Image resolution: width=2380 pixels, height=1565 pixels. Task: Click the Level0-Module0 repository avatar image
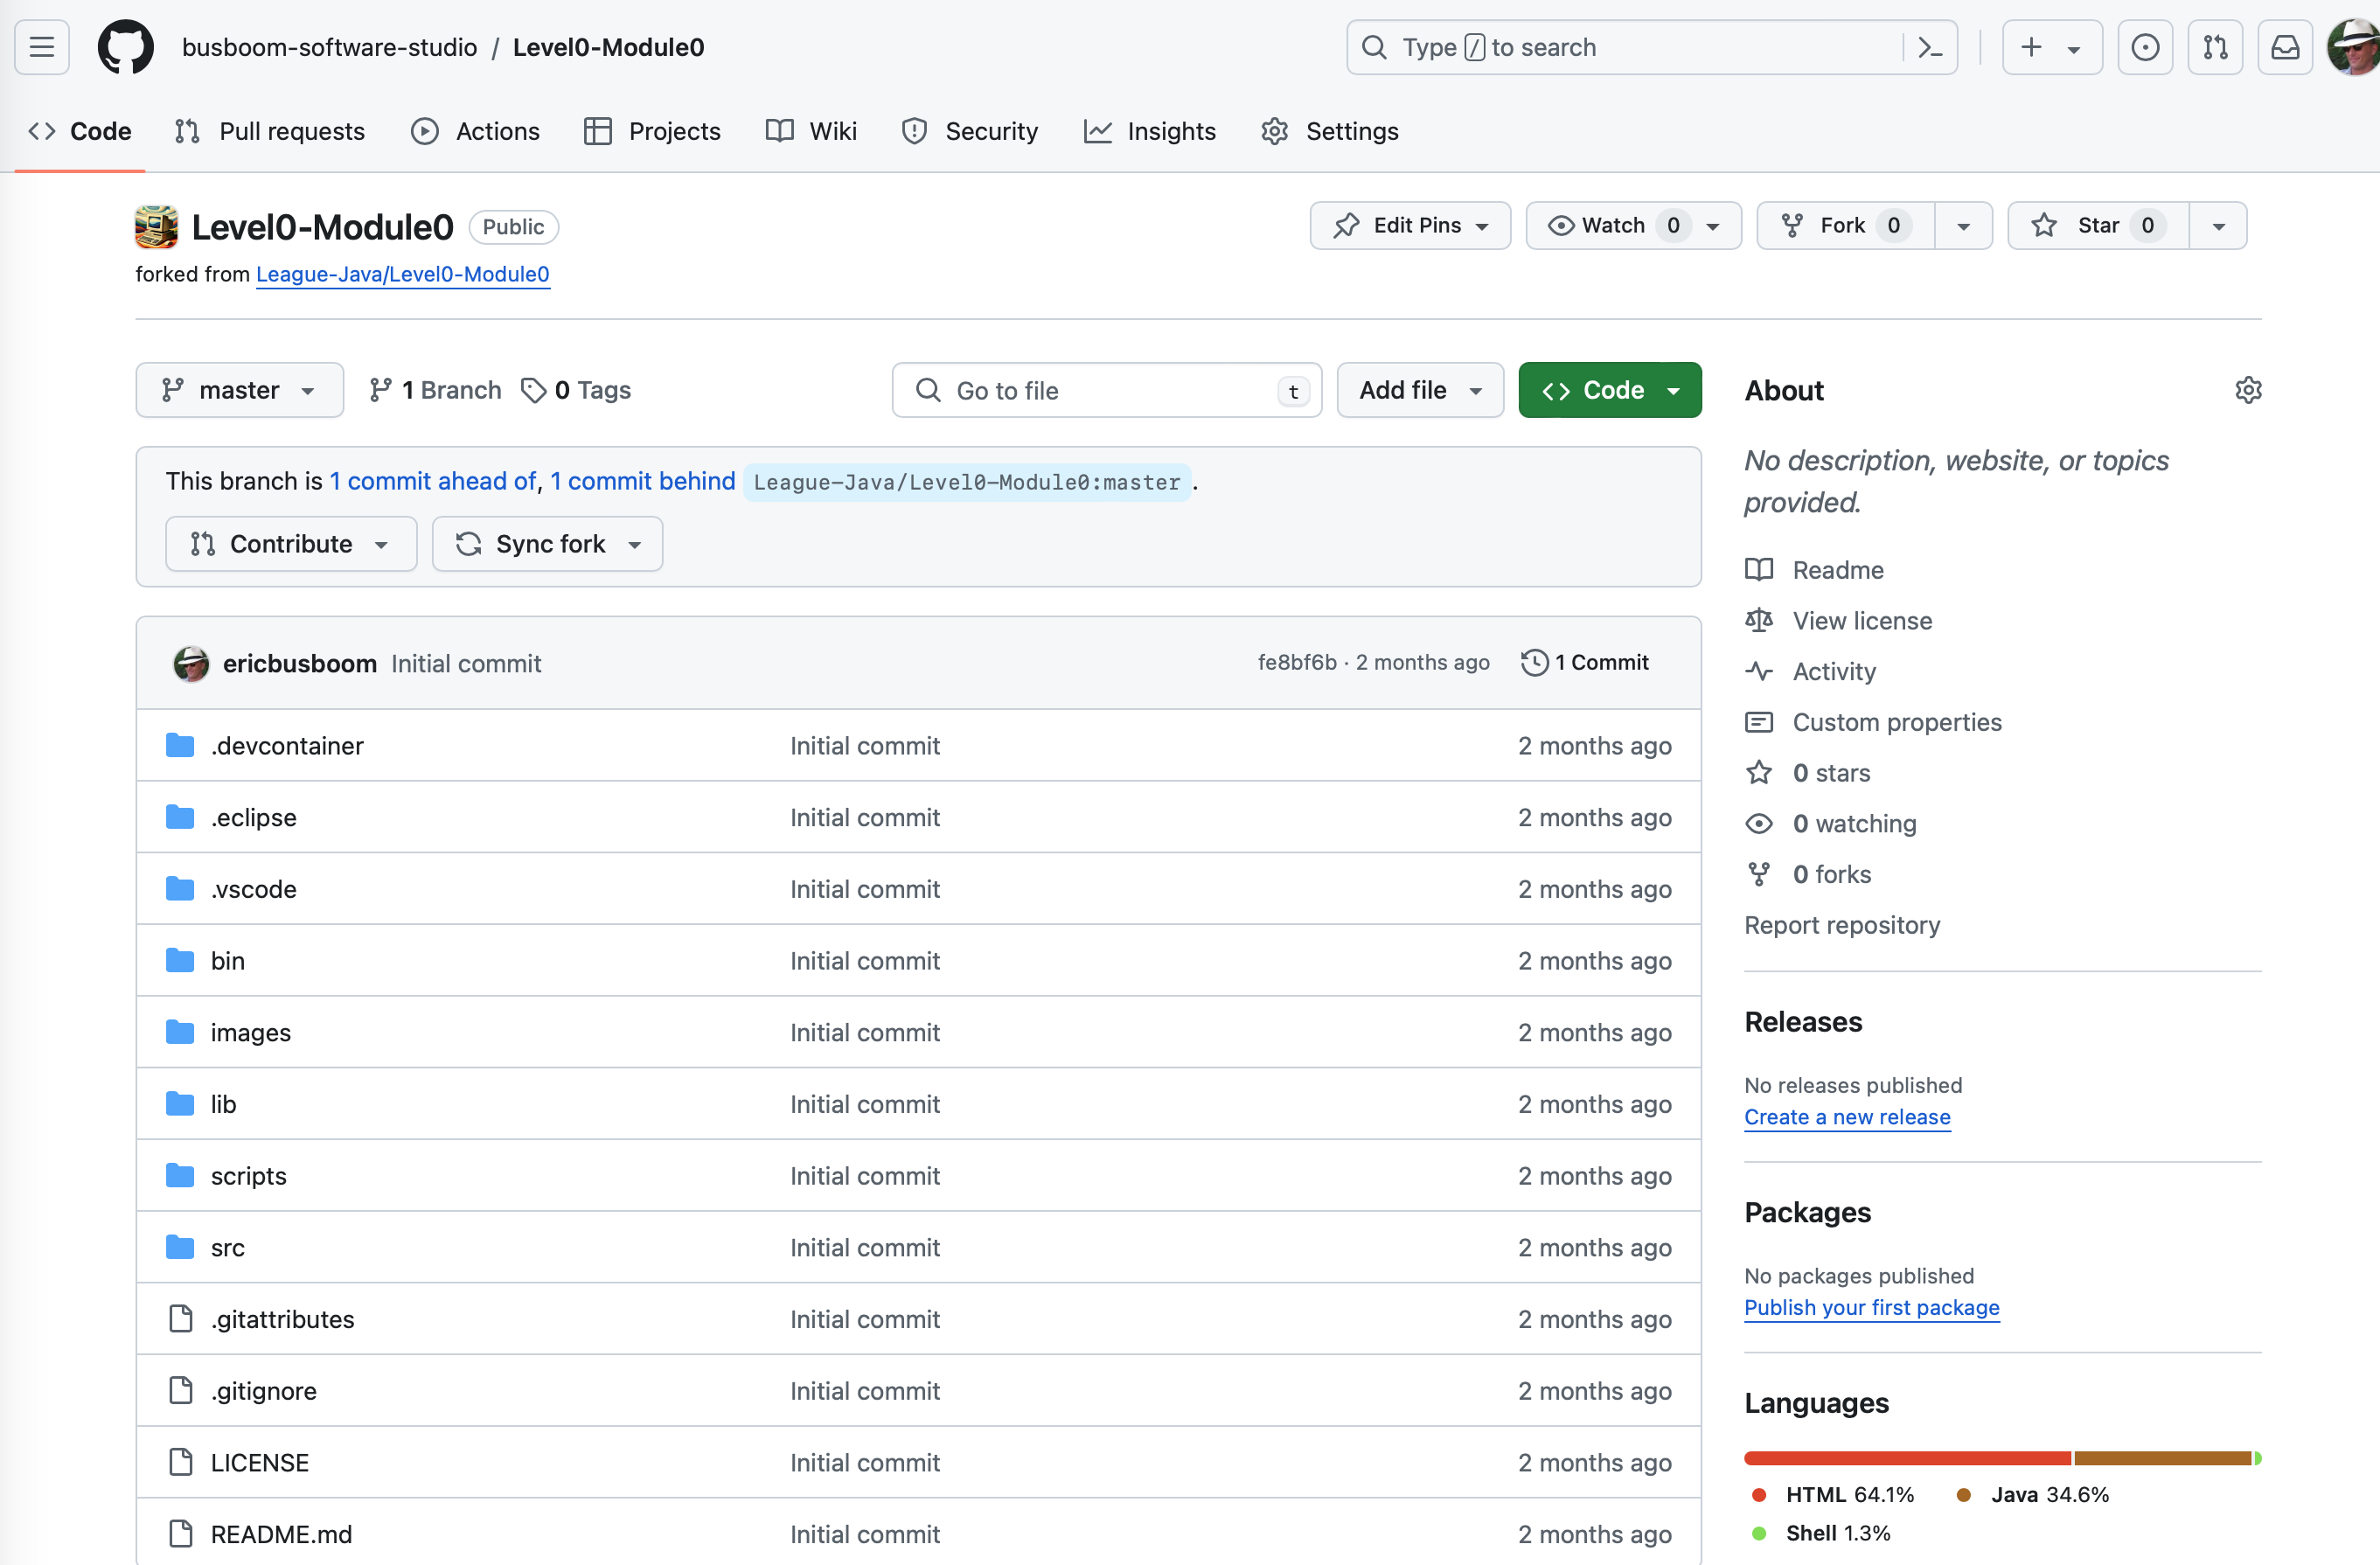[x=156, y=227]
